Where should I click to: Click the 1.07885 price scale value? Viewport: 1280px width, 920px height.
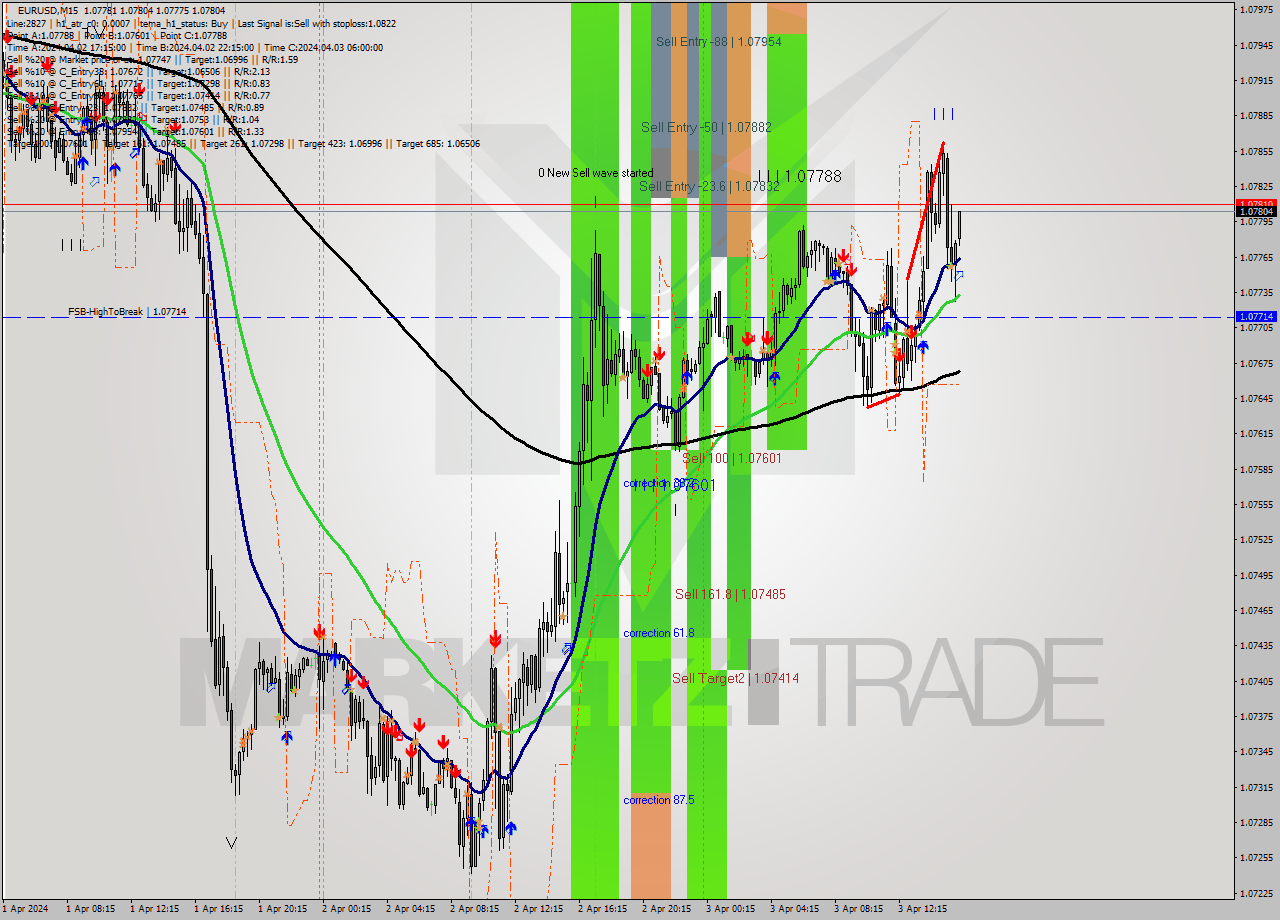pyautogui.click(x=1256, y=115)
